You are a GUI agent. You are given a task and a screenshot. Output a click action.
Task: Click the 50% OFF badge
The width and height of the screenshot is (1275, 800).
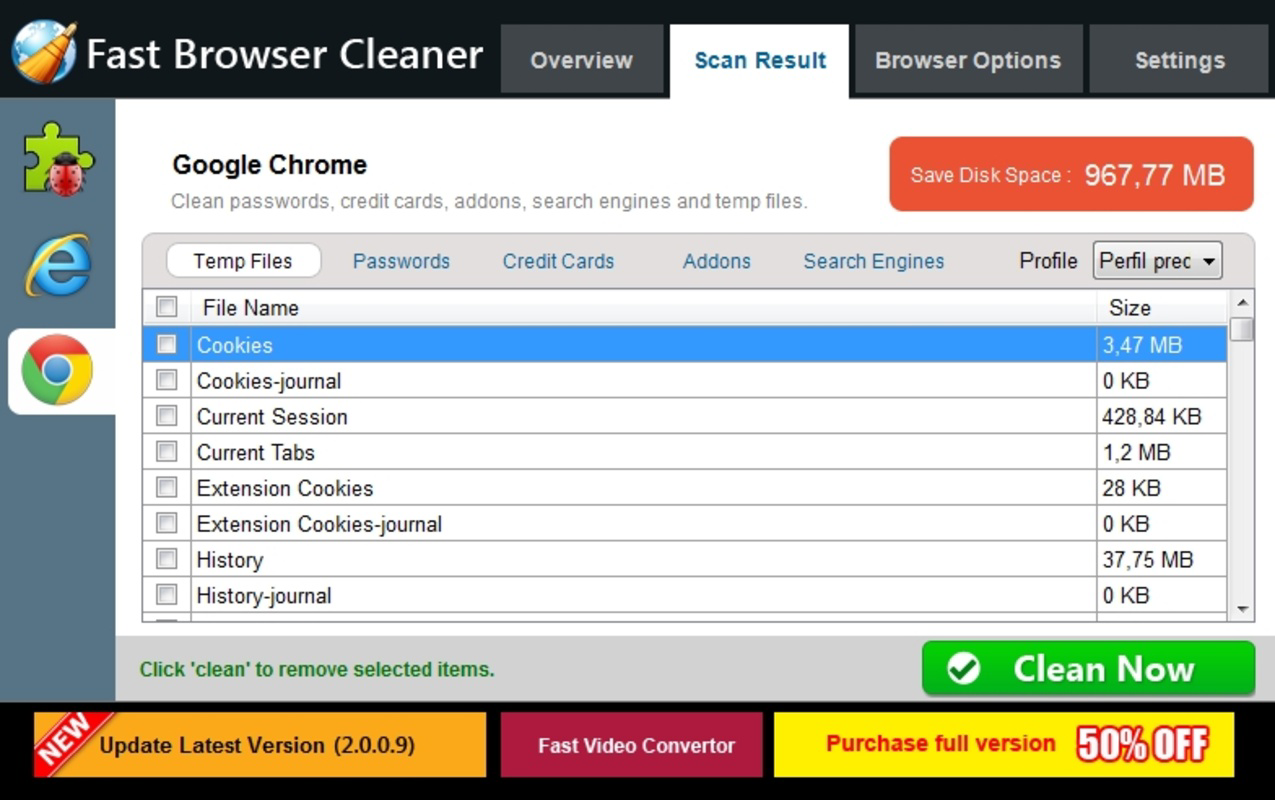click(1143, 744)
